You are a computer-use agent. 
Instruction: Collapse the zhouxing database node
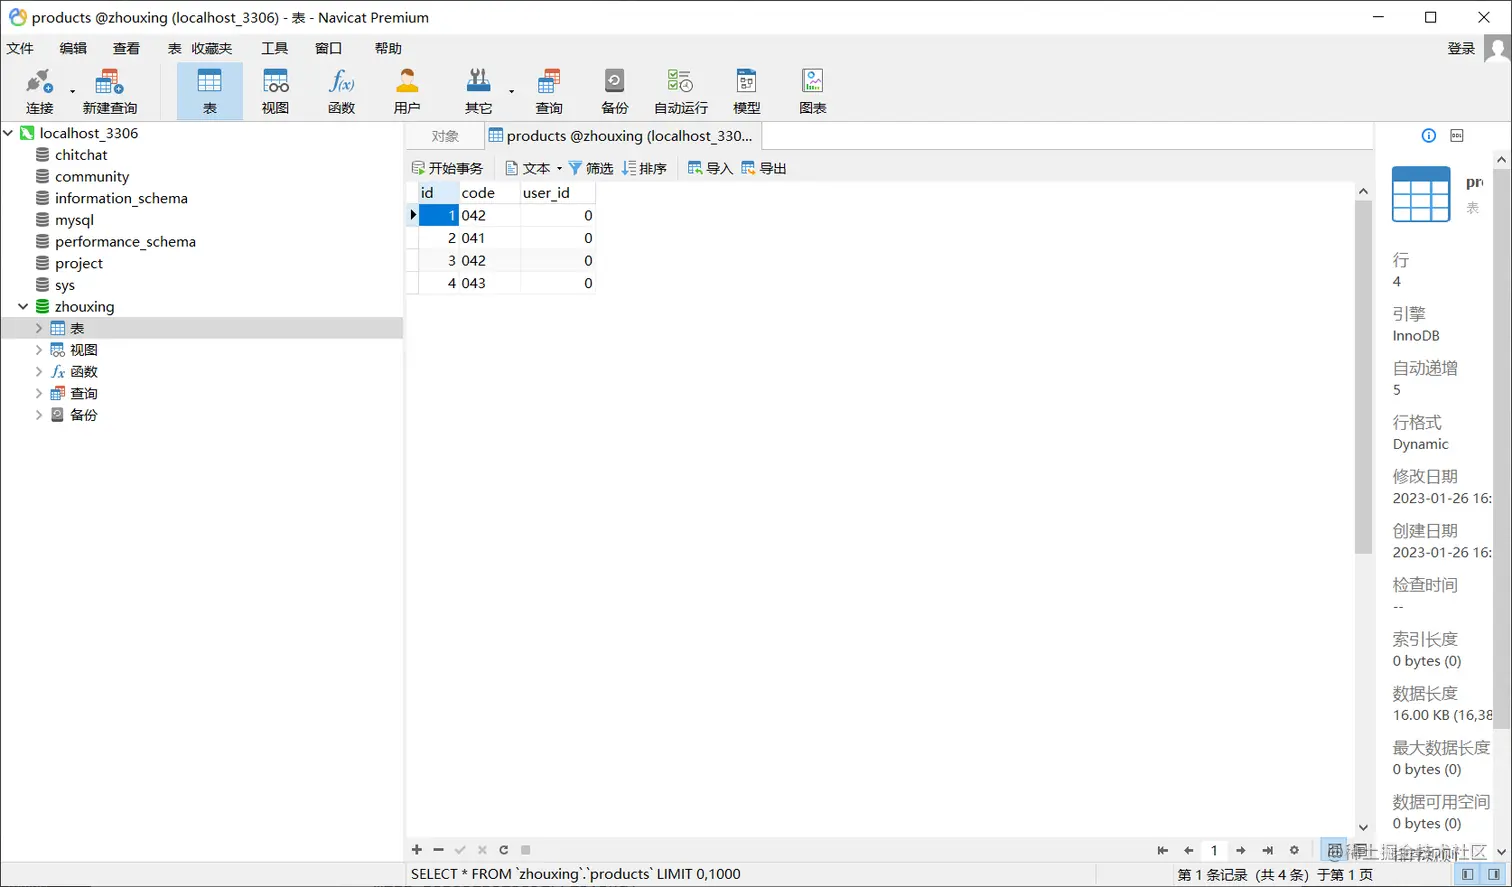23,306
